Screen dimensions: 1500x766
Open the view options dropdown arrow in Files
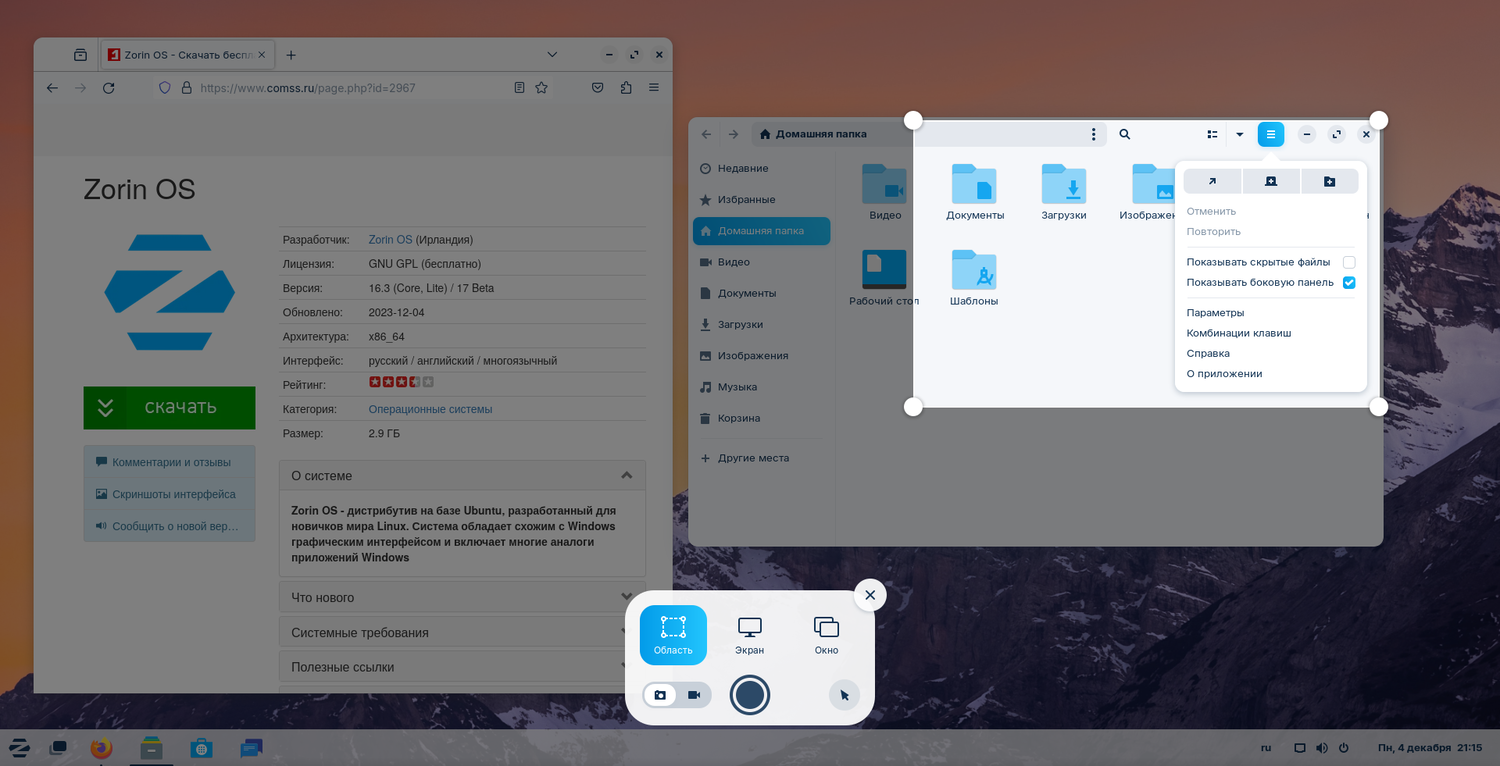(1240, 134)
